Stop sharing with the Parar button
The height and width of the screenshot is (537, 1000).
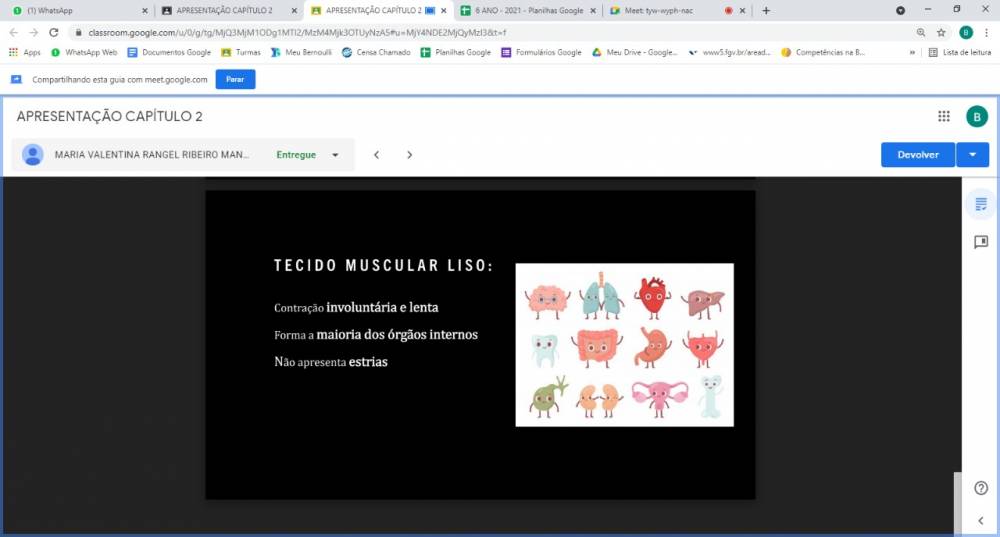click(235, 79)
